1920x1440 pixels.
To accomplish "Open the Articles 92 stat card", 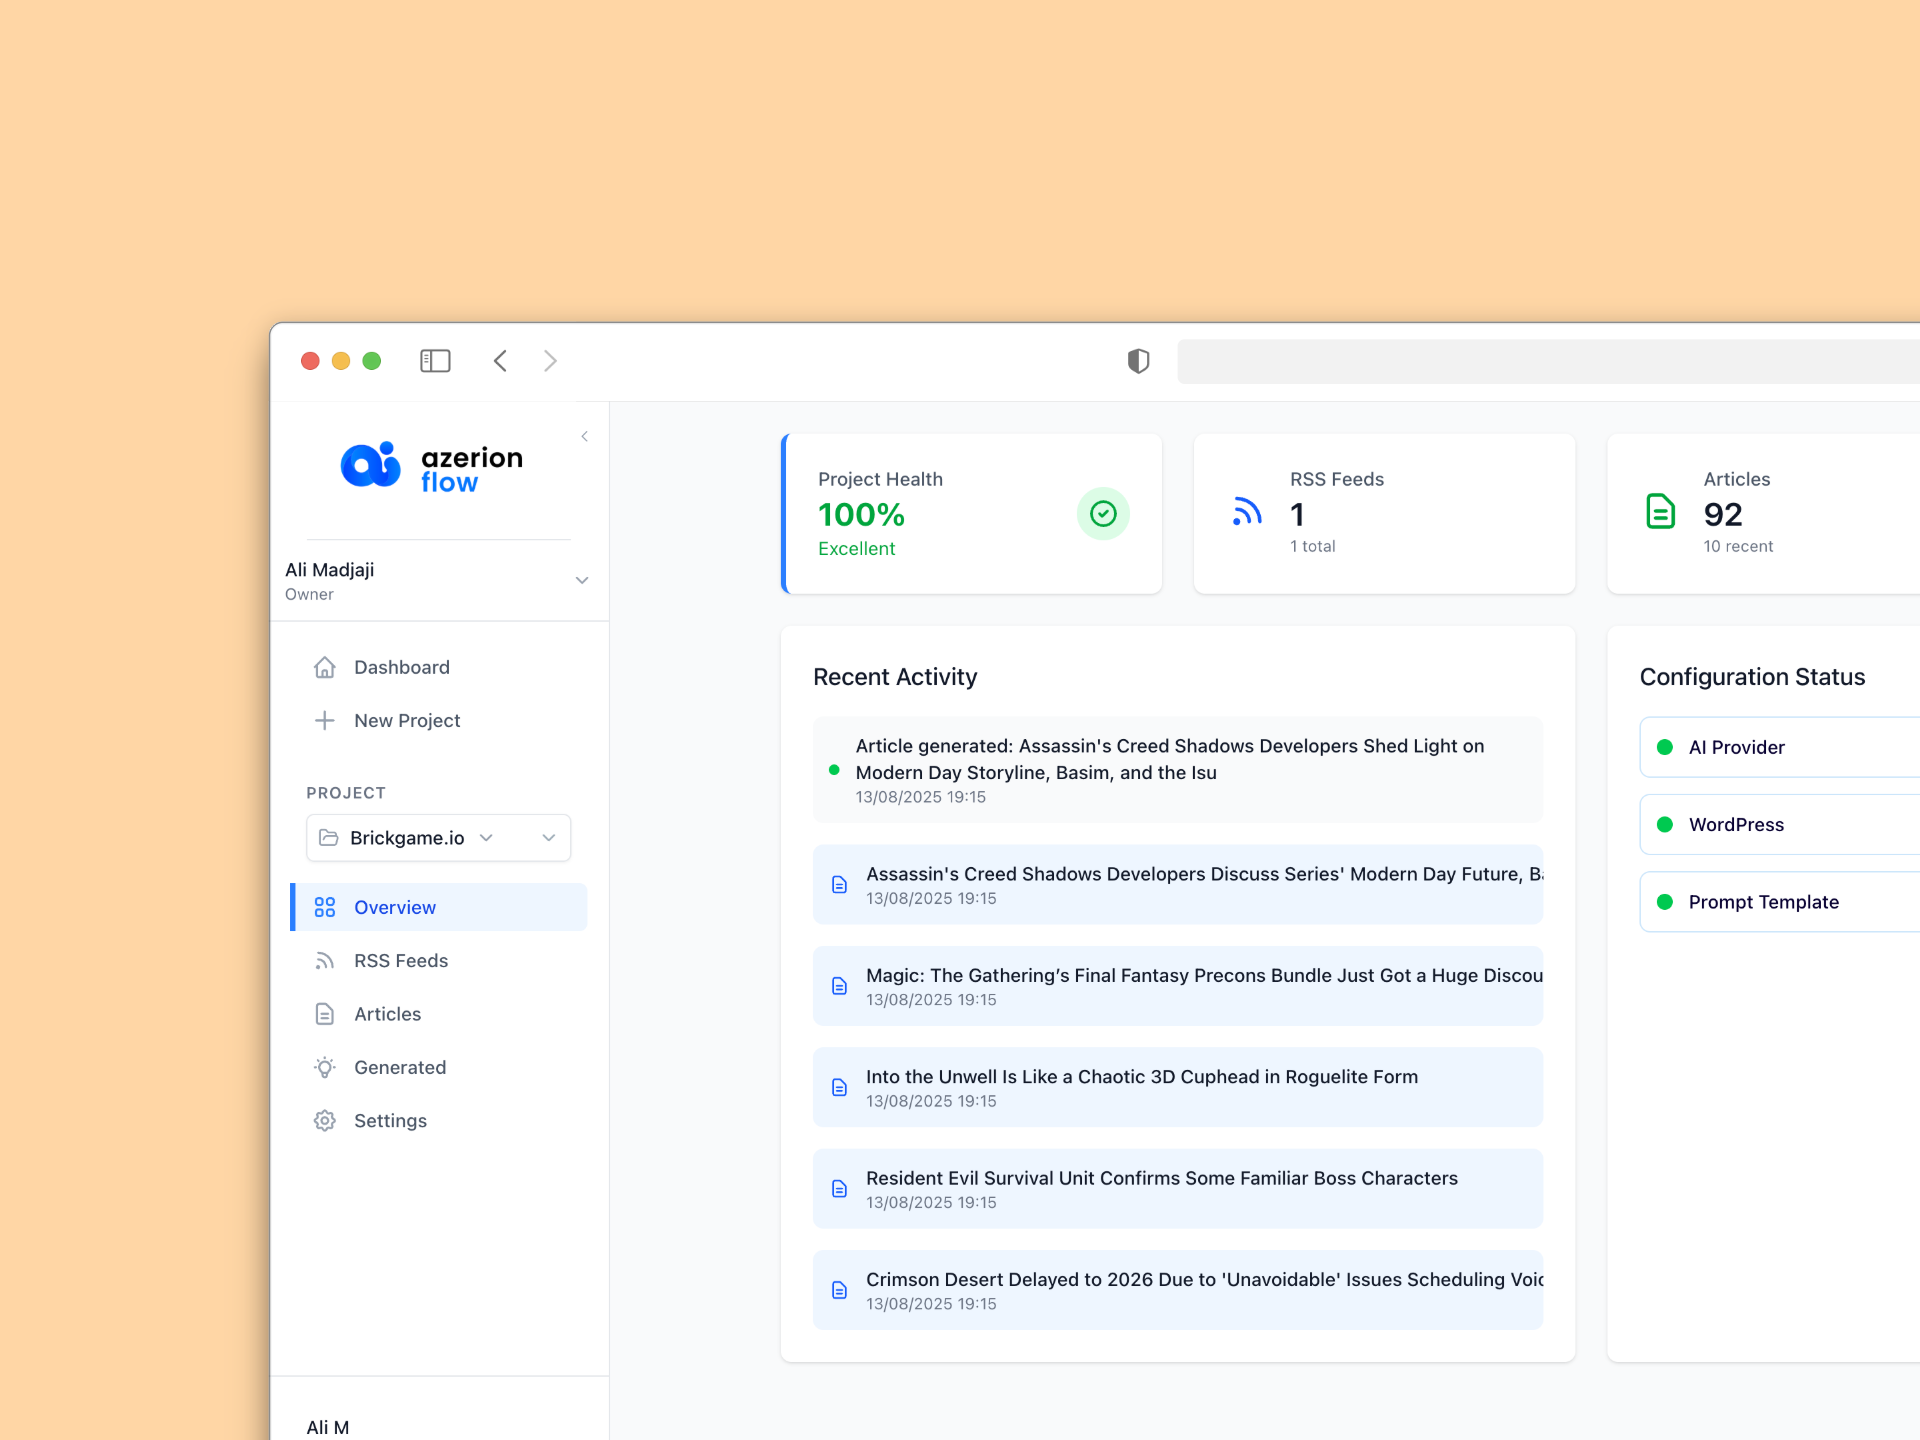I will tap(1764, 514).
